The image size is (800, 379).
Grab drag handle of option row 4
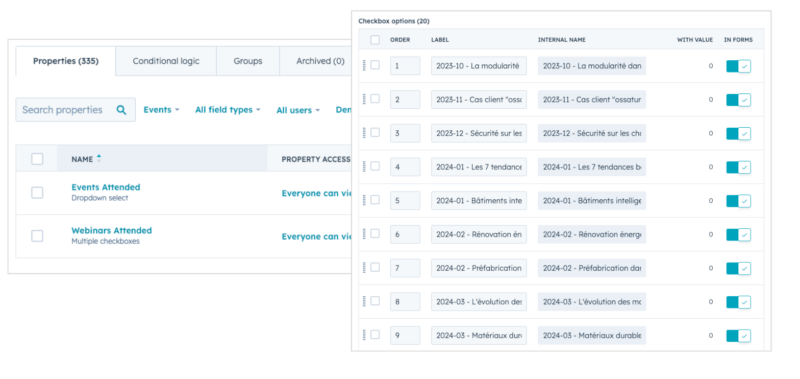(364, 166)
